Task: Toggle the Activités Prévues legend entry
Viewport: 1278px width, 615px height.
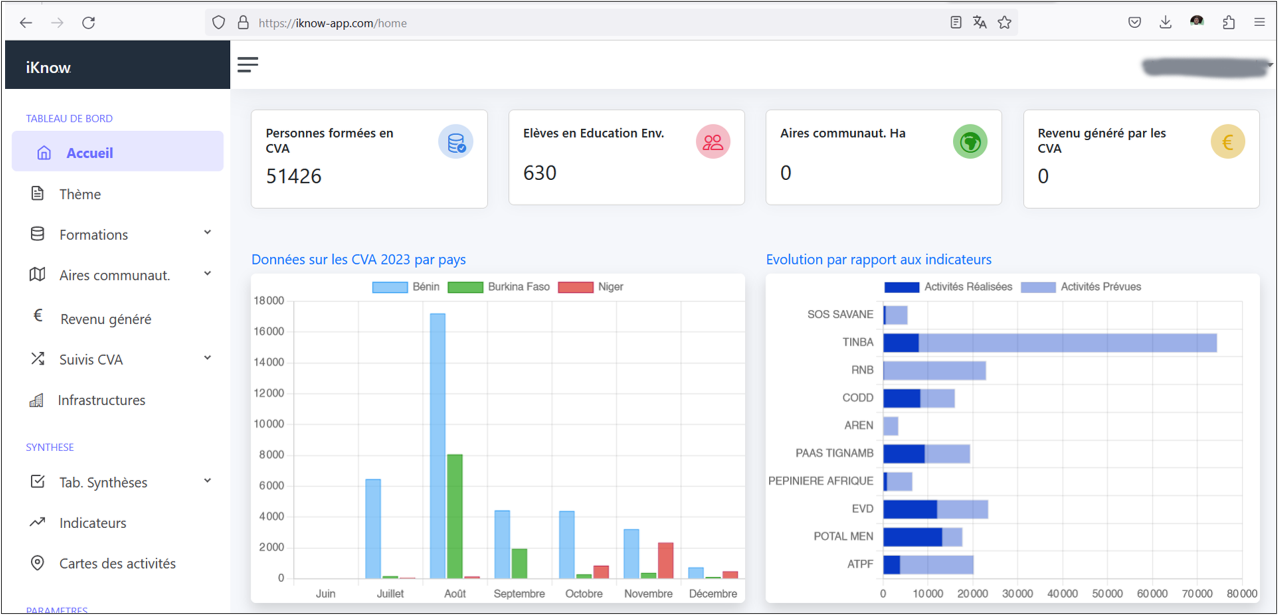Action: point(1082,287)
